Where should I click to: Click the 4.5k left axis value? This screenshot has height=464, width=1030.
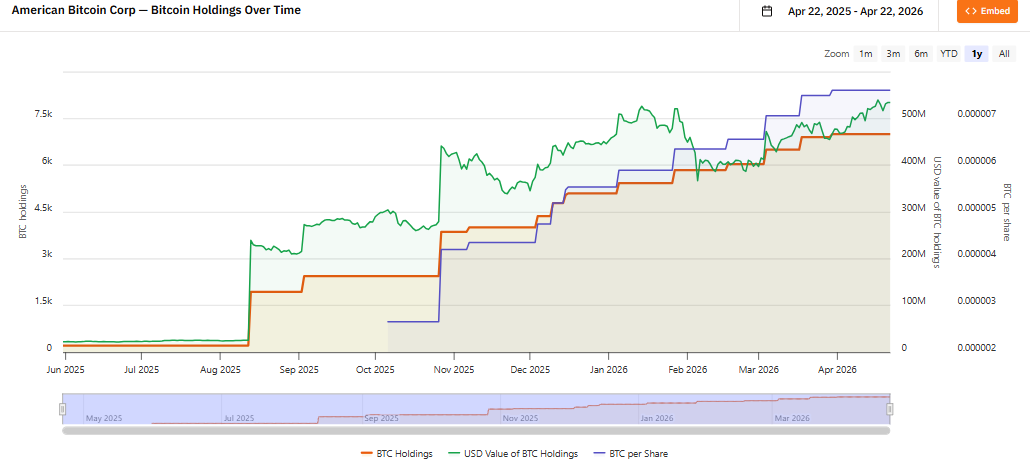point(43,208)
